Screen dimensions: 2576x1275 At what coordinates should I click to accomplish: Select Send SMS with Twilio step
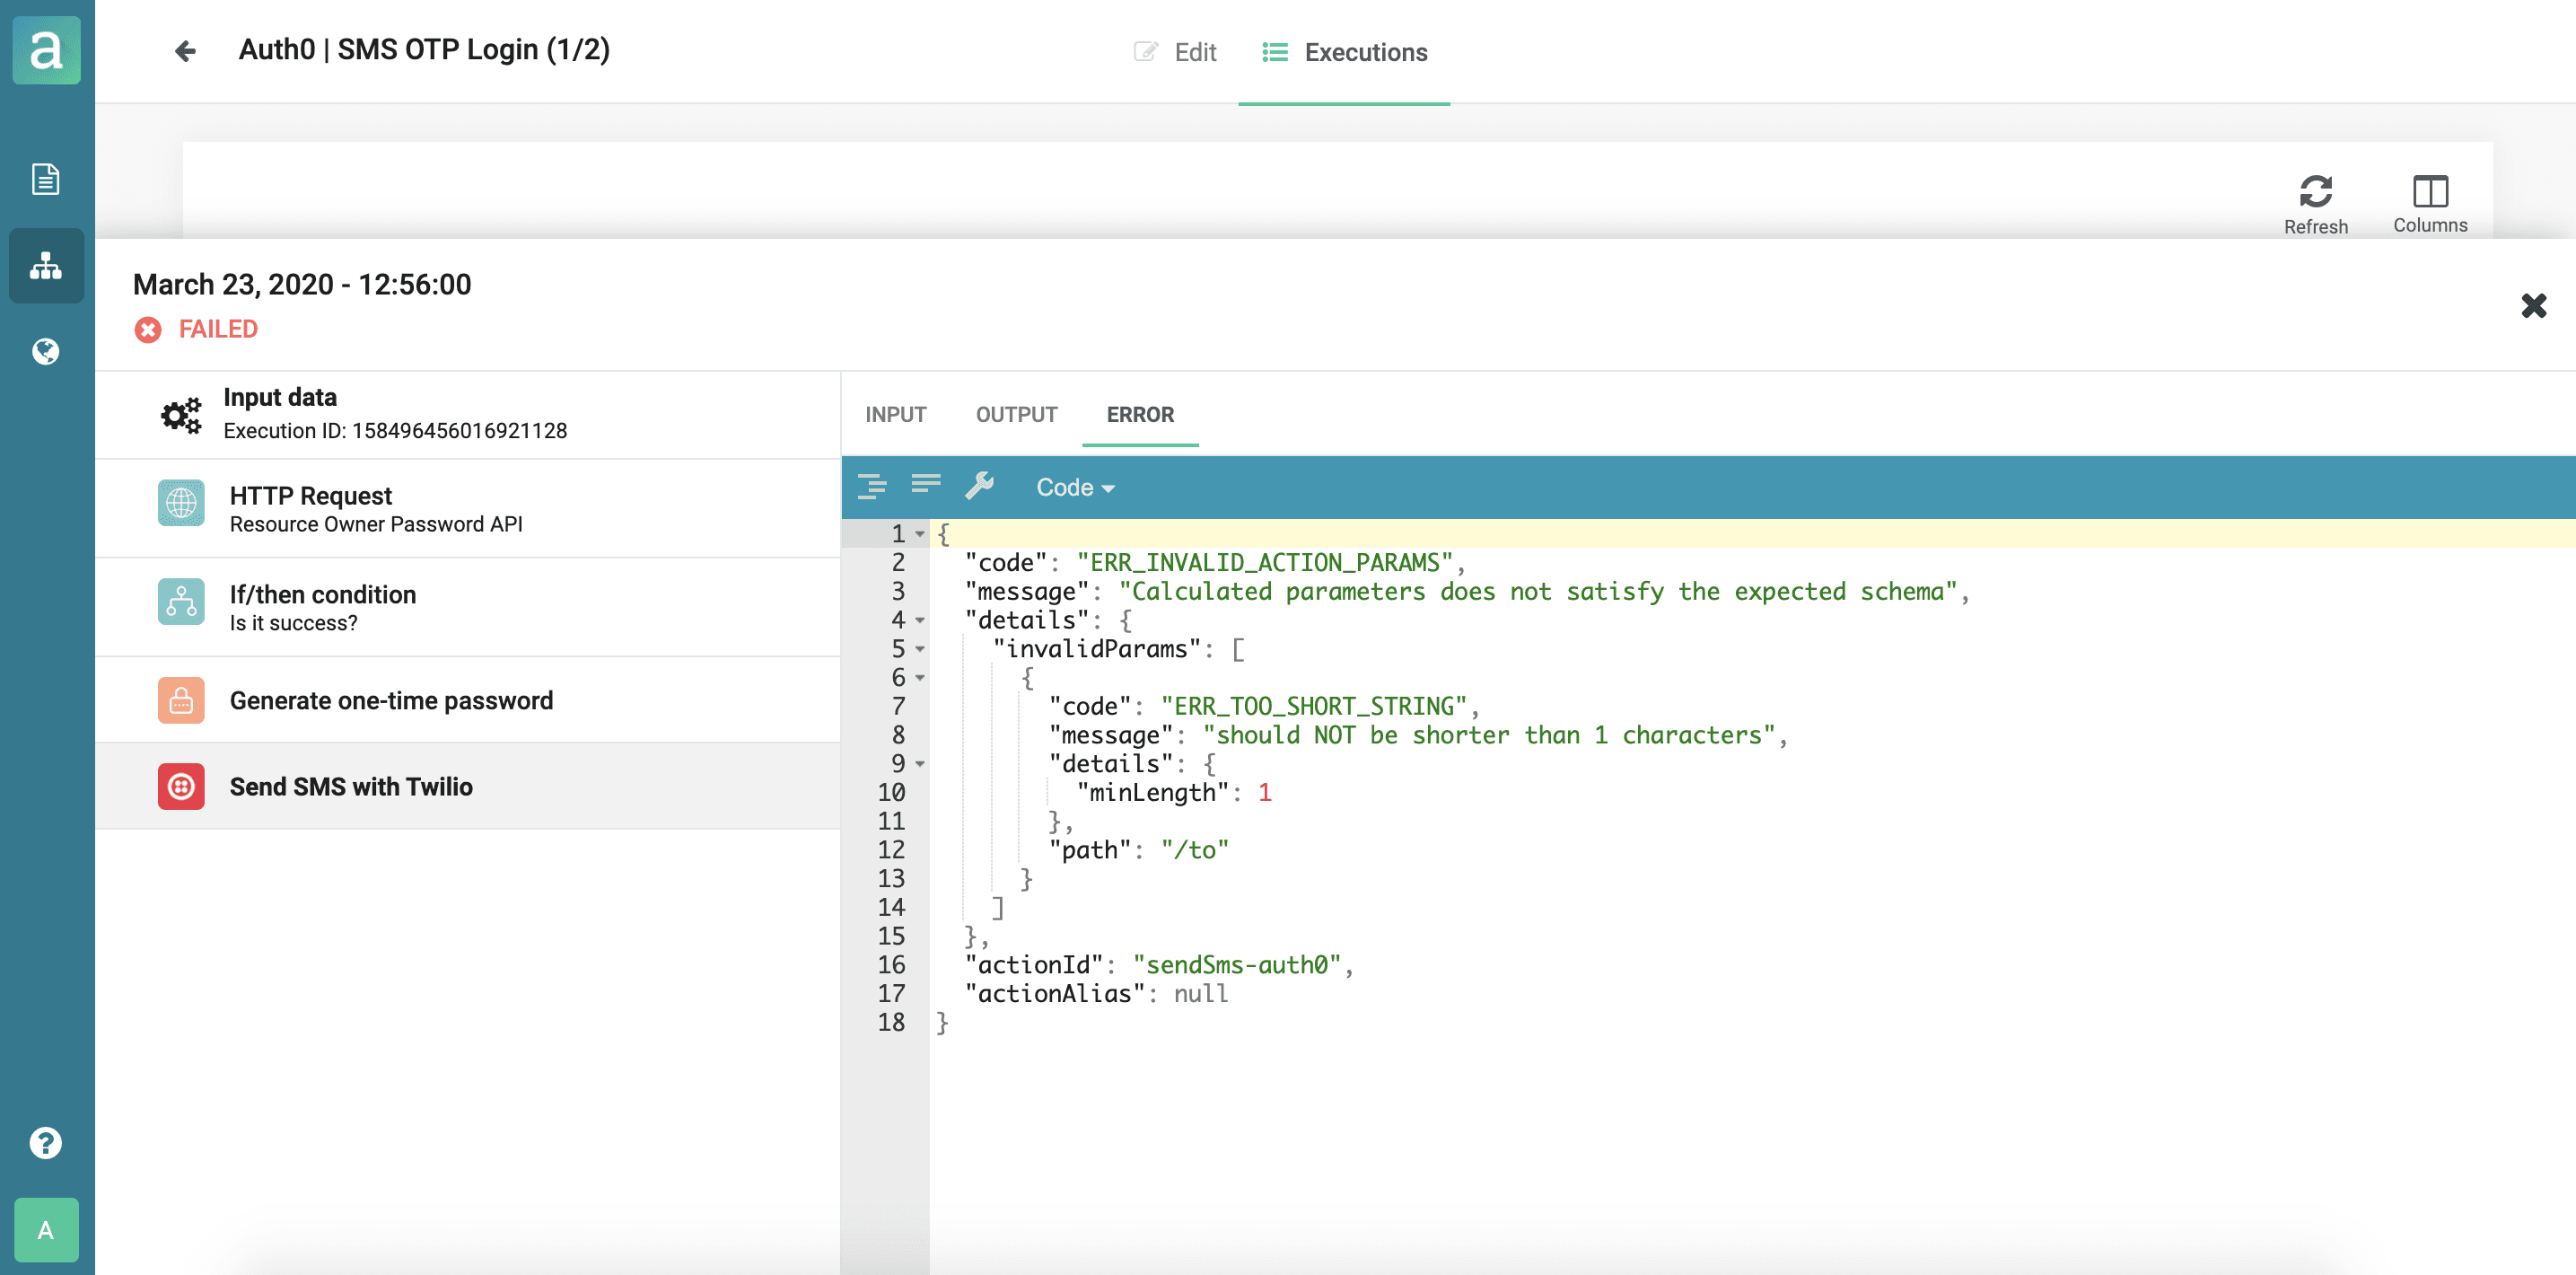coord(468,786)
